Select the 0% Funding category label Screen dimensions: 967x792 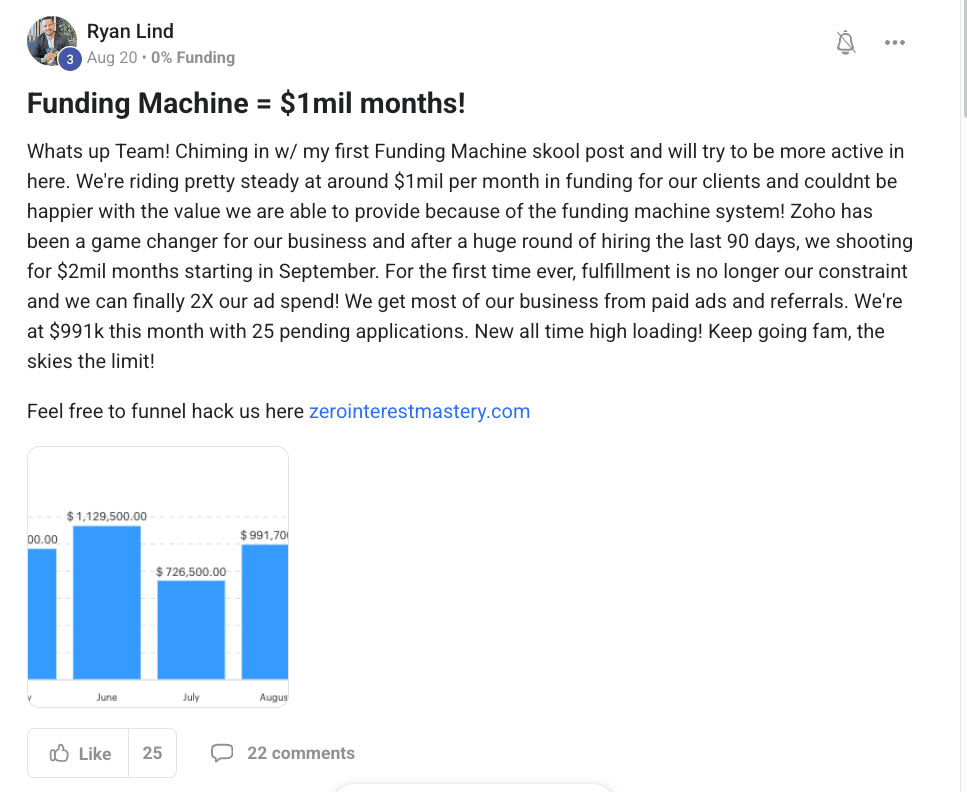point(193,58)
